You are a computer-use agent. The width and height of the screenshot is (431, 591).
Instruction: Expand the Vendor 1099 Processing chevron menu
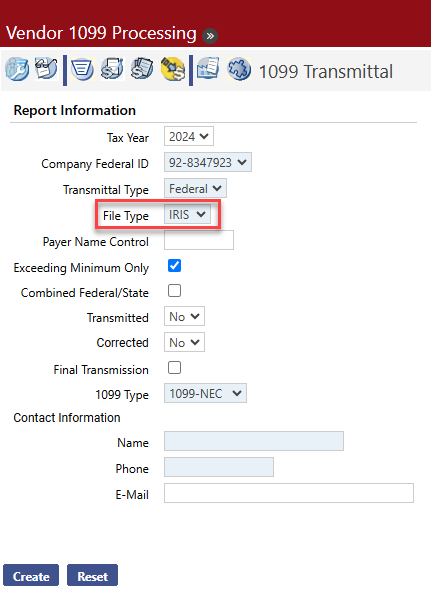pos(210,36)
